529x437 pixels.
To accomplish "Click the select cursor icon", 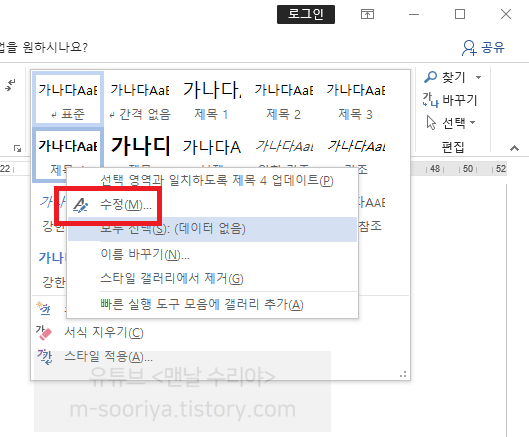I will (431, 122).
